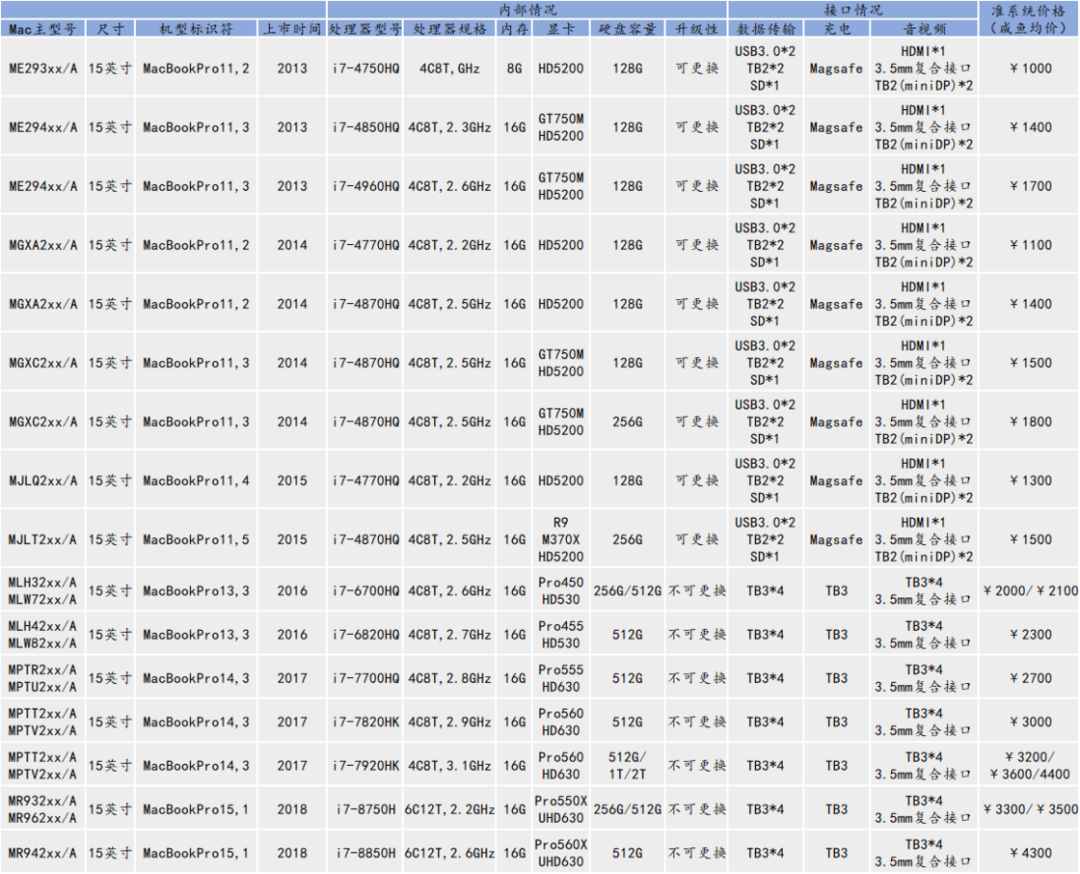Click the MJLQ2xx/A model cell
This screenshot has height=874, width=1080.
(43, 481)
